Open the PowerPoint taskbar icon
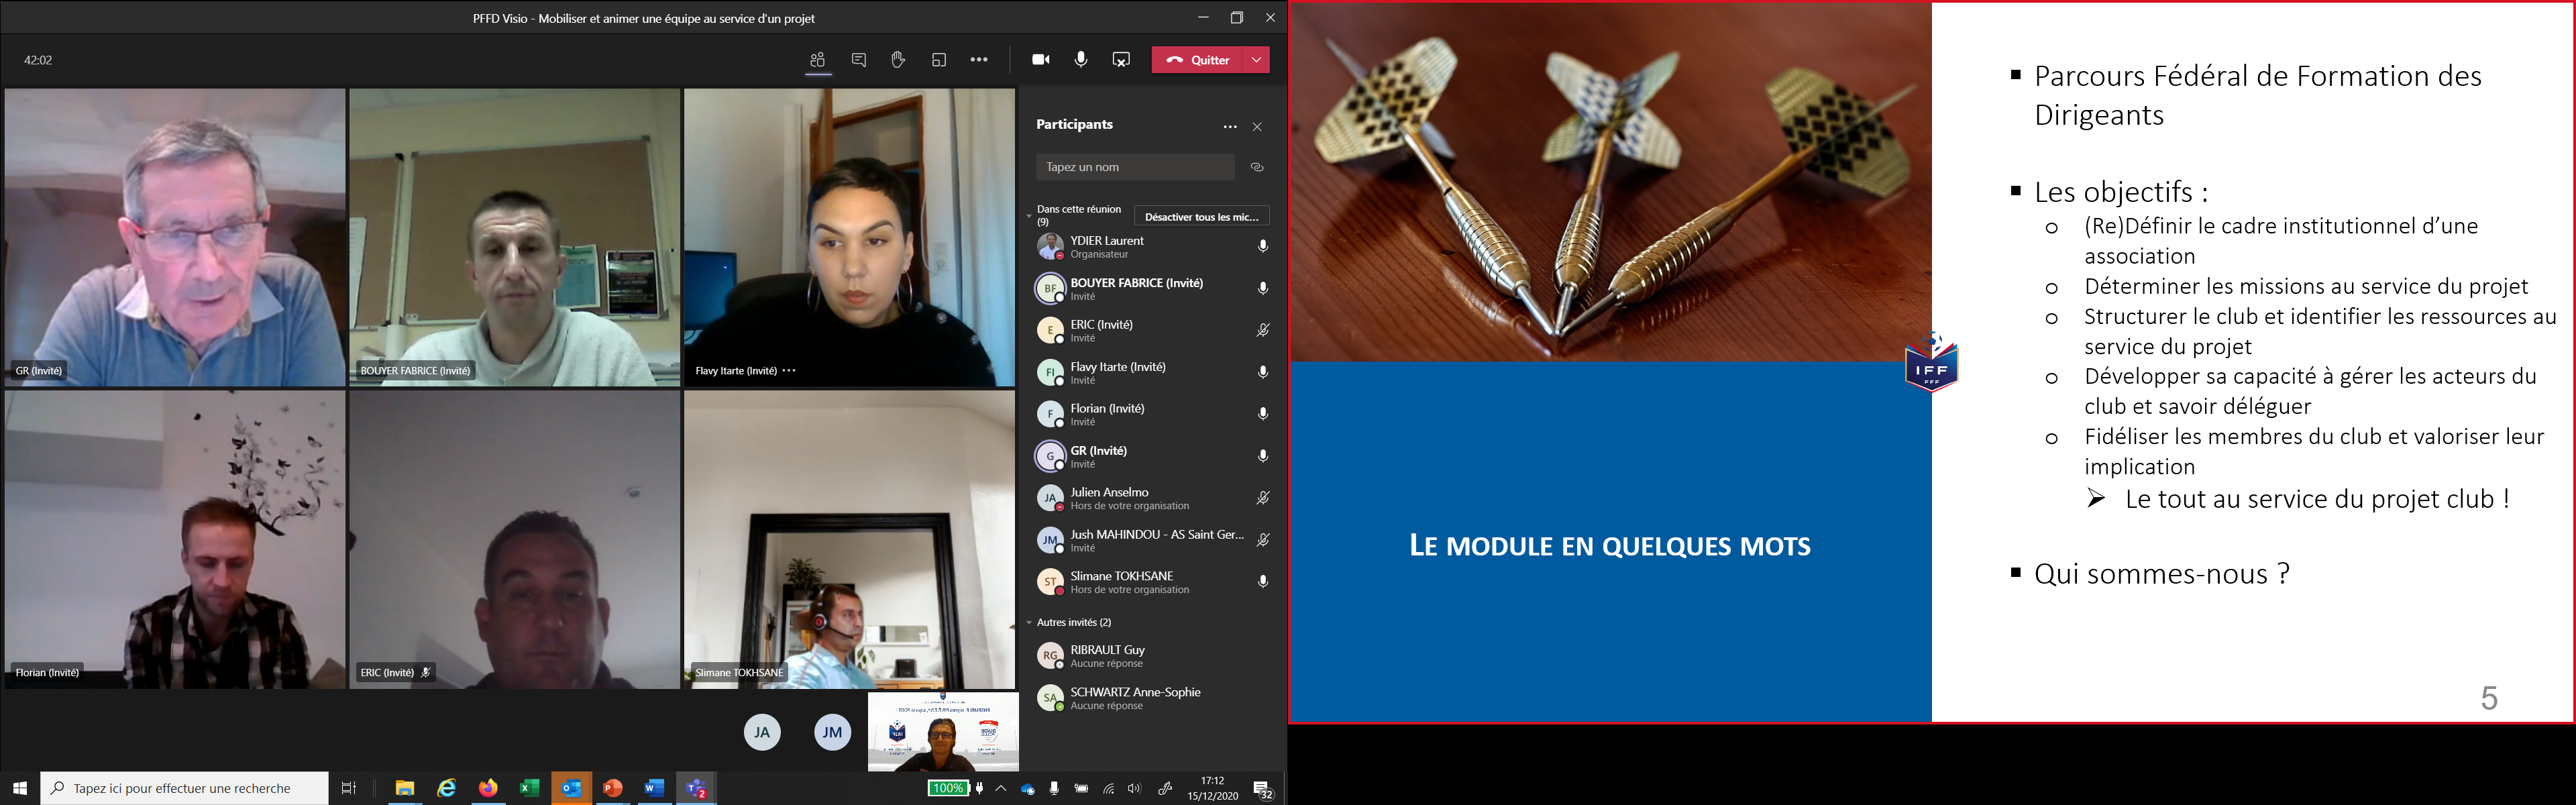 613,788
